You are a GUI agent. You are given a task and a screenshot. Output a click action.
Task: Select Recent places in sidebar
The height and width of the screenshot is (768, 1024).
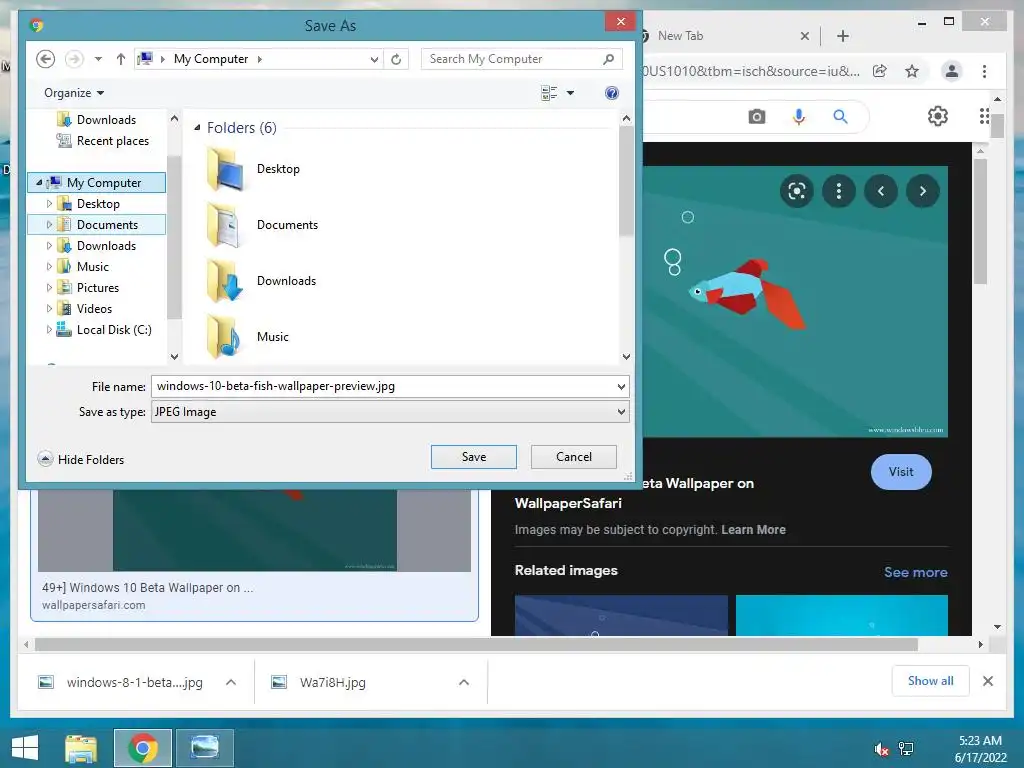[112, 140]
